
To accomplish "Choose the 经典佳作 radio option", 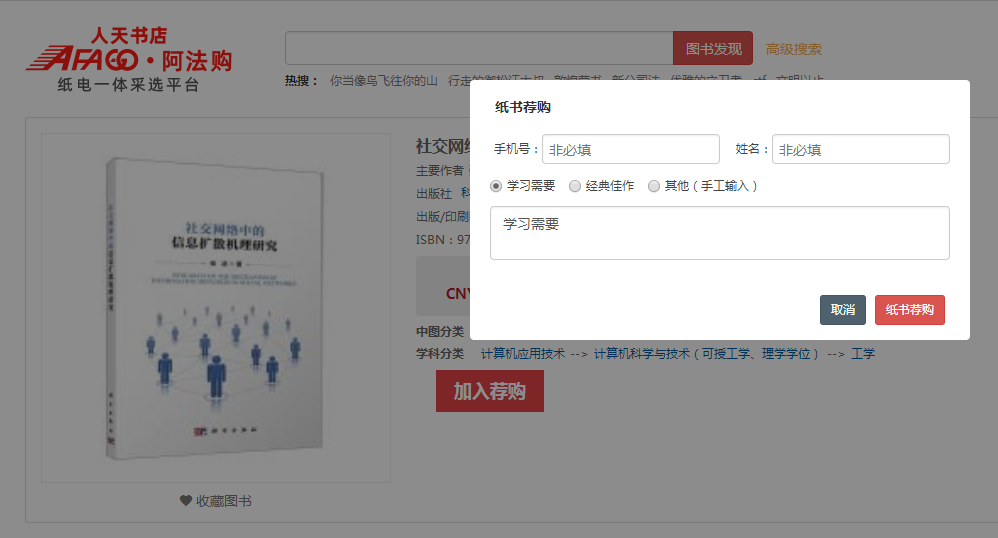I will pos(575,186).
